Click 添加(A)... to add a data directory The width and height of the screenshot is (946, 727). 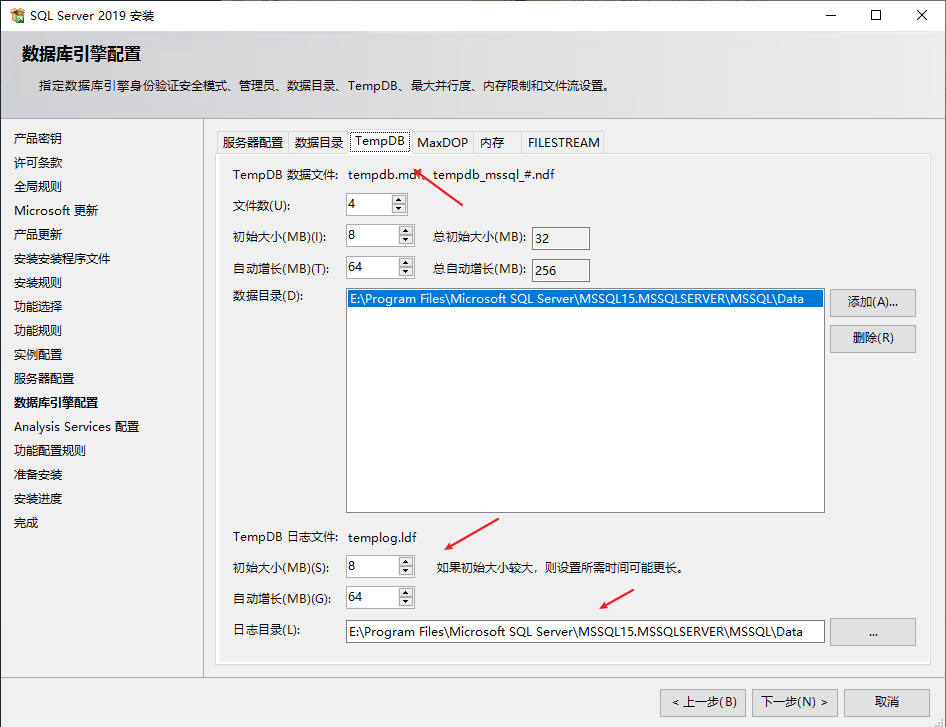(x=872, y=302)
